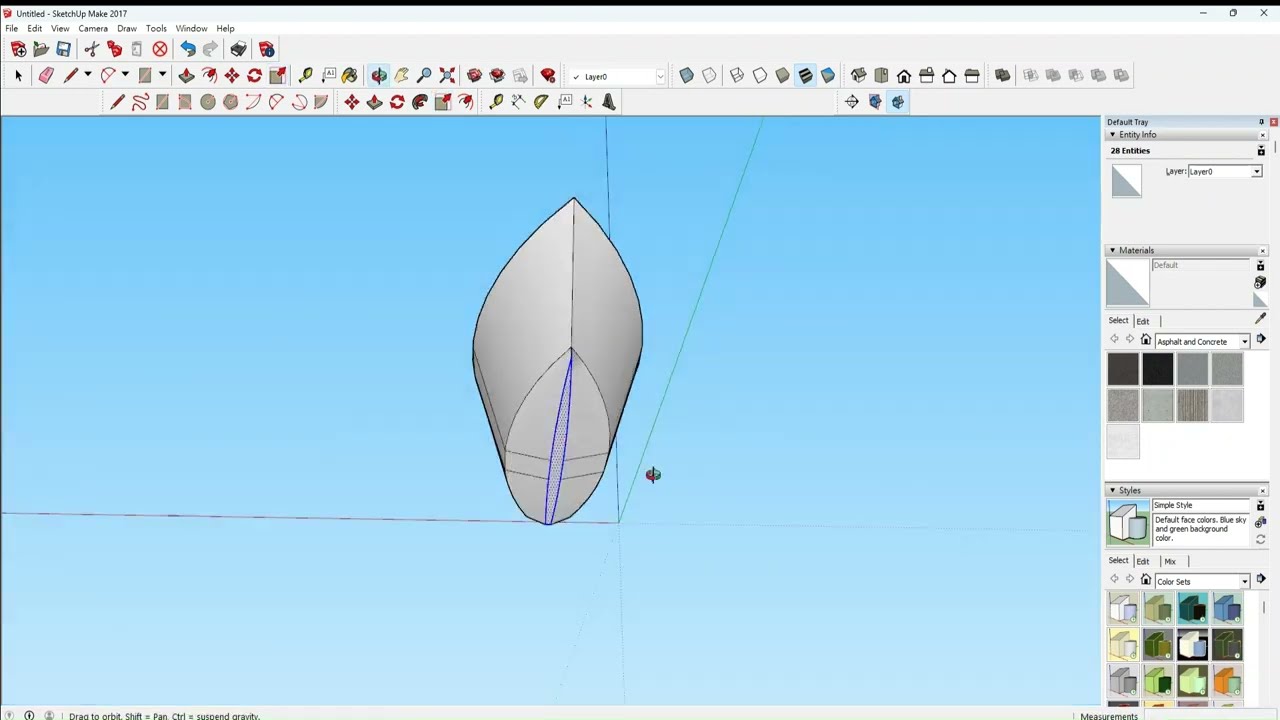Click the Materials eyedropper sample icon
The image size is (1280, 720).
tap(1260, 319)
